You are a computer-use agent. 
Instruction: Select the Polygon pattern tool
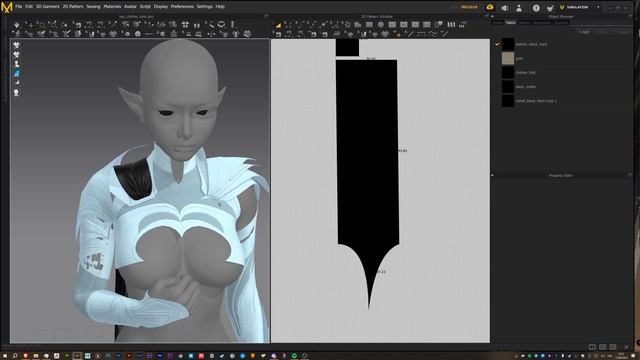358,25
